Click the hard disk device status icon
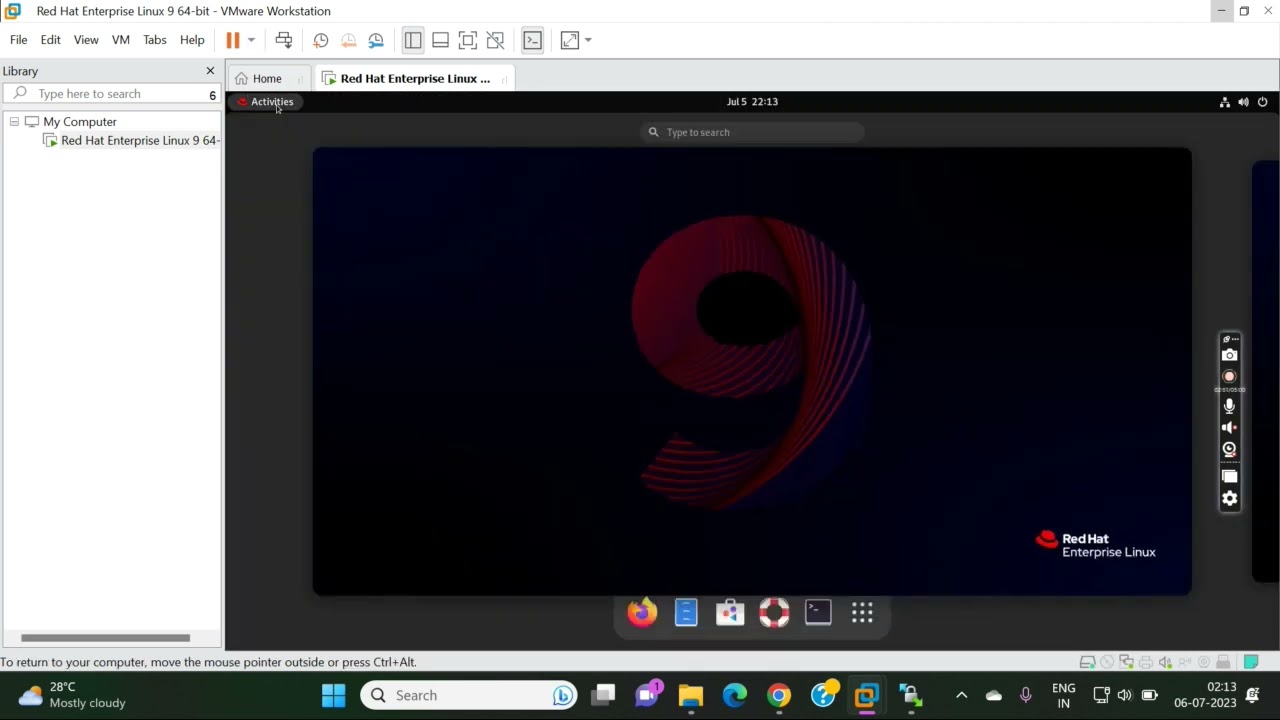 (x=1088, y=662)
